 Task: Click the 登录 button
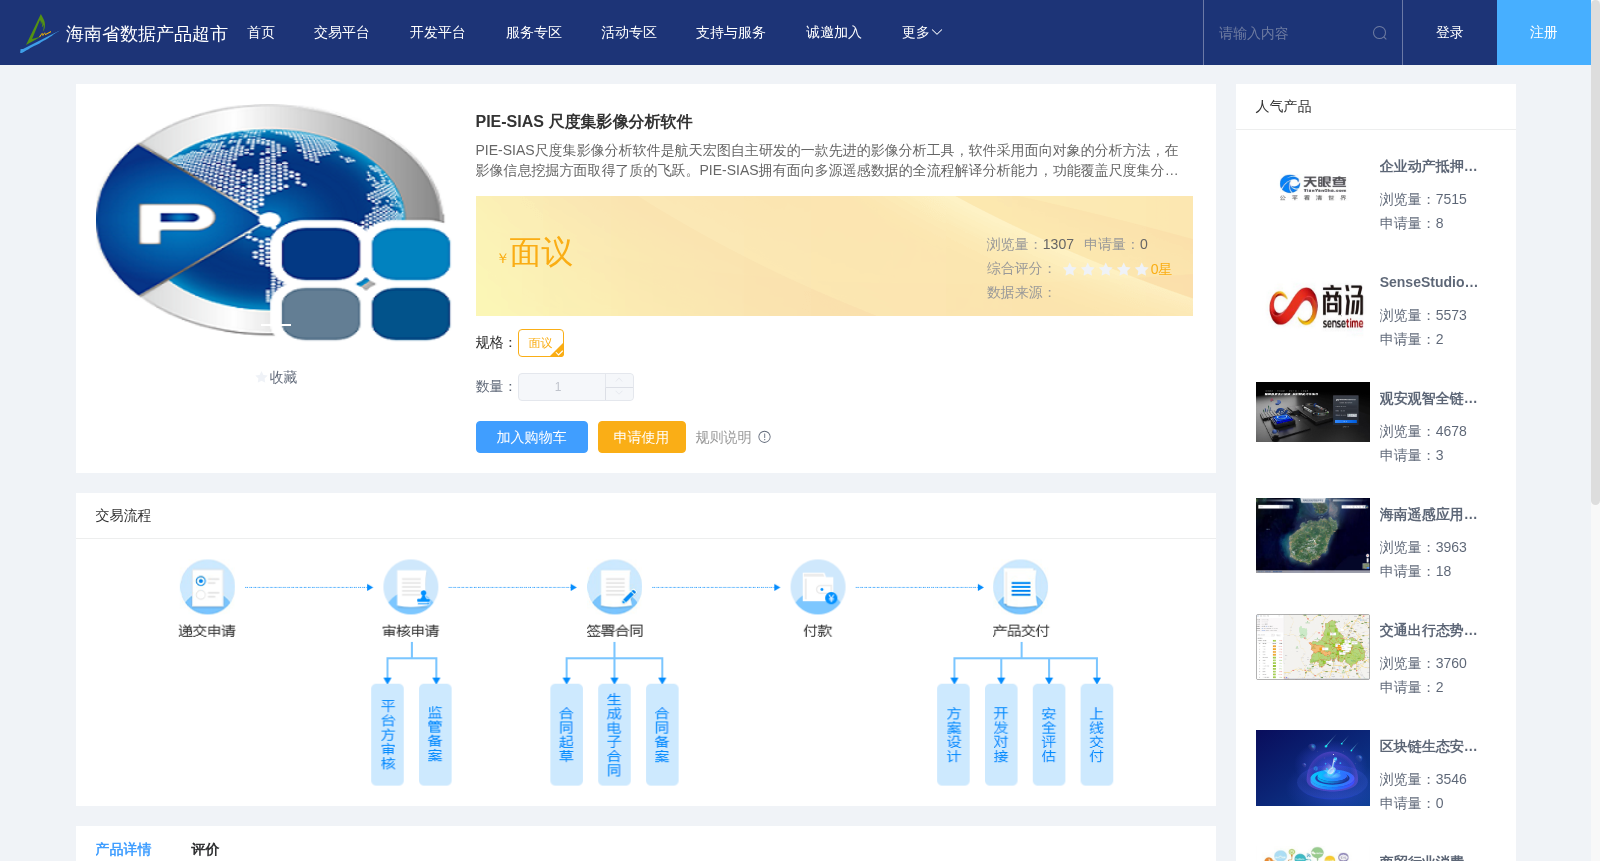coord(1450,33)
